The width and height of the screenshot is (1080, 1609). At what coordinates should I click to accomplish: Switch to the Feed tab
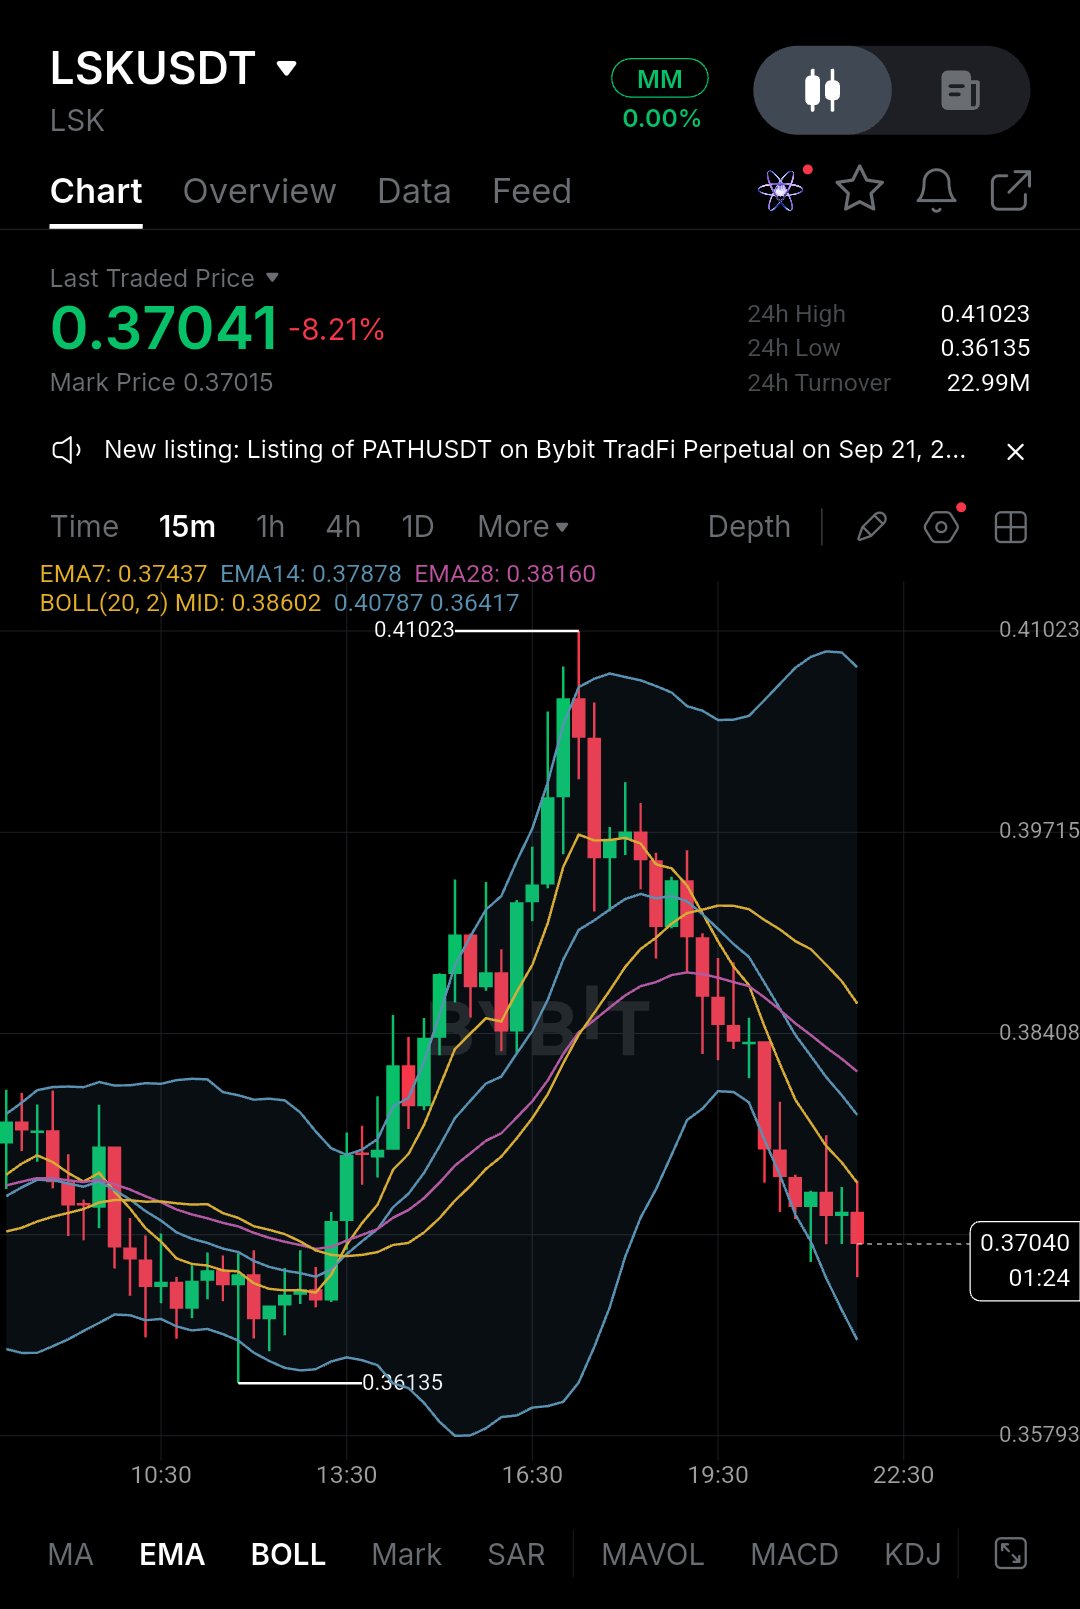click(x=532, y=191)
